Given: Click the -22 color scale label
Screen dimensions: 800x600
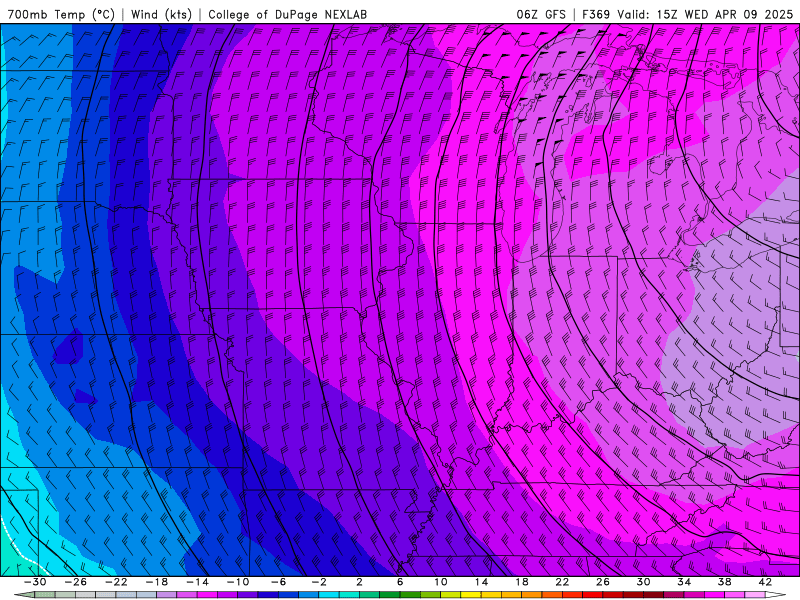Looking at the screenshot, I should [116, 582].
